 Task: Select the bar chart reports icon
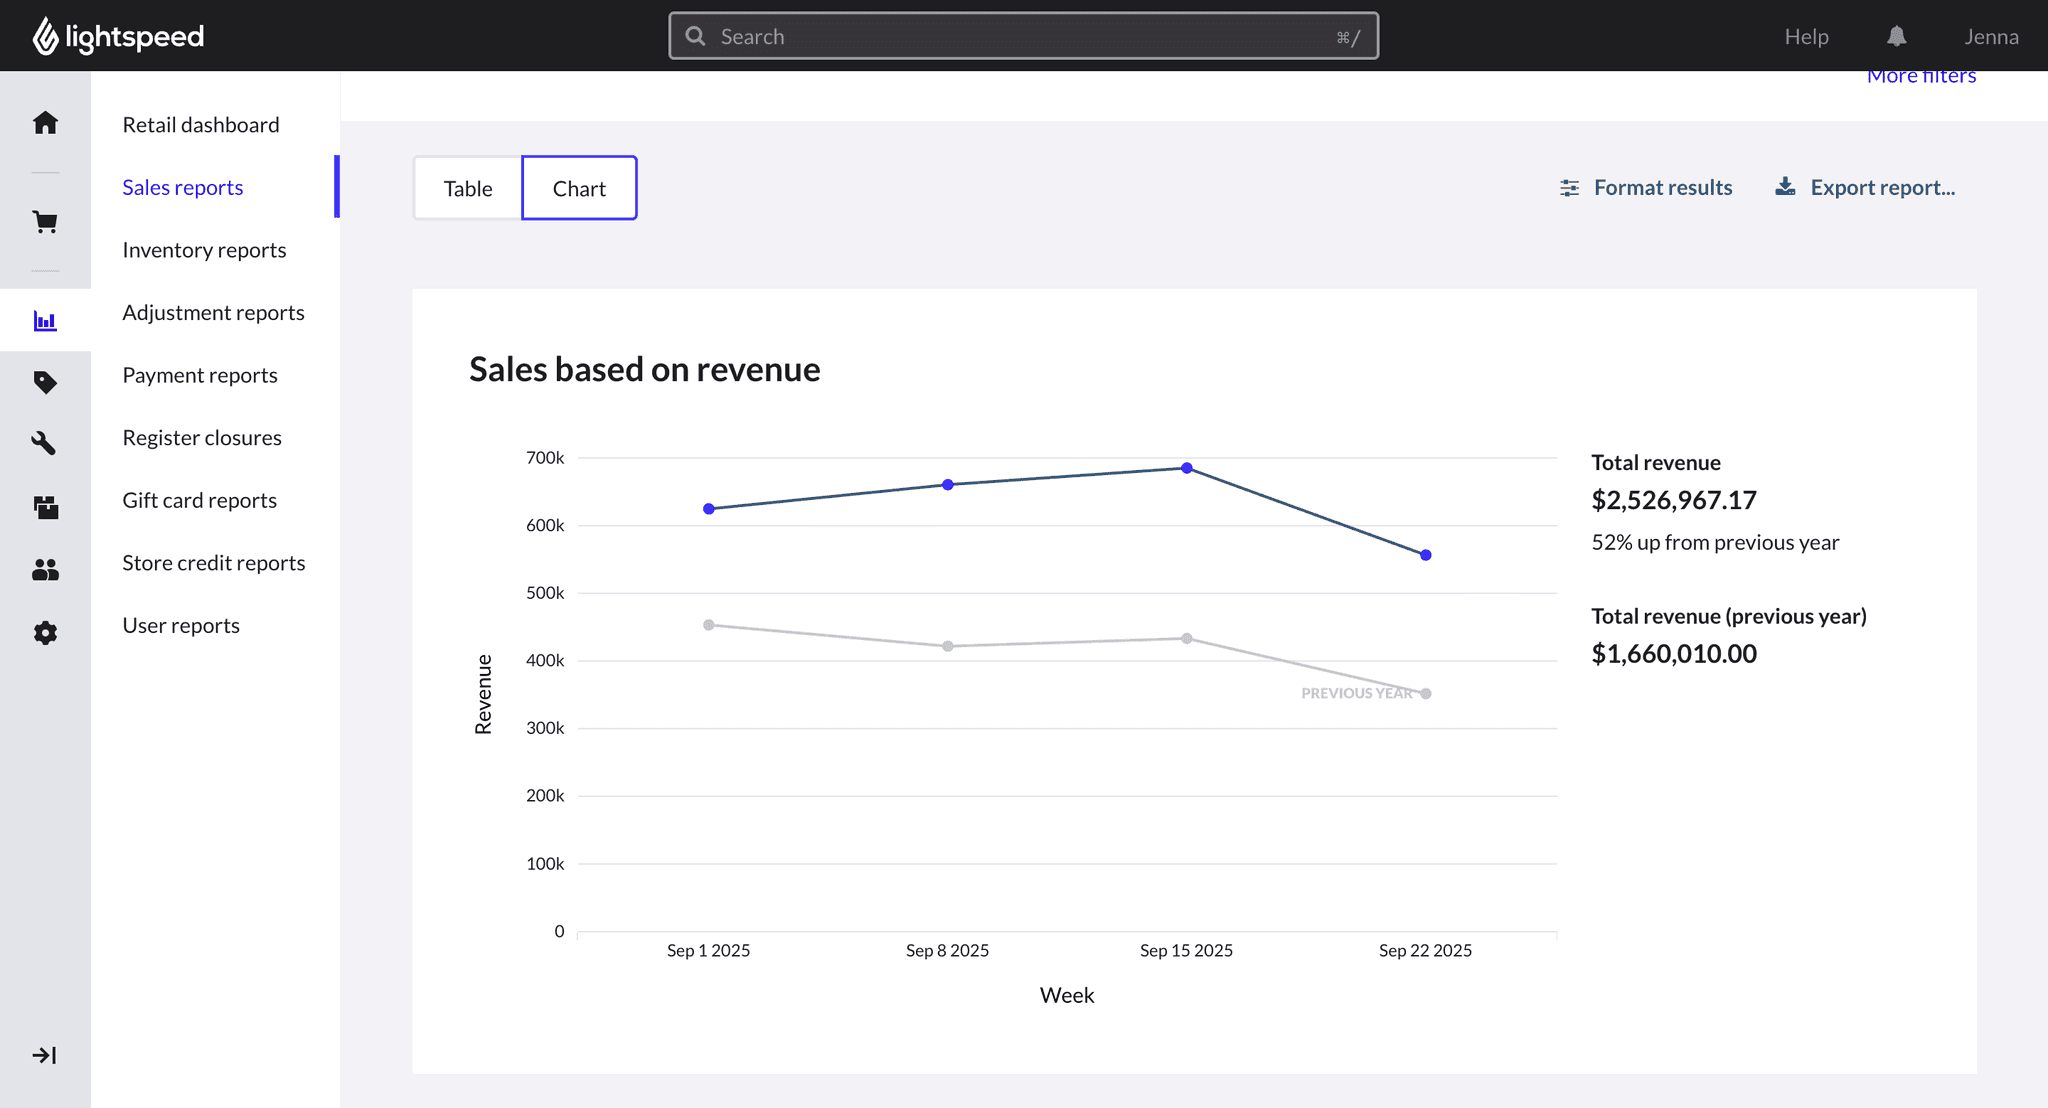pos(45,321)
